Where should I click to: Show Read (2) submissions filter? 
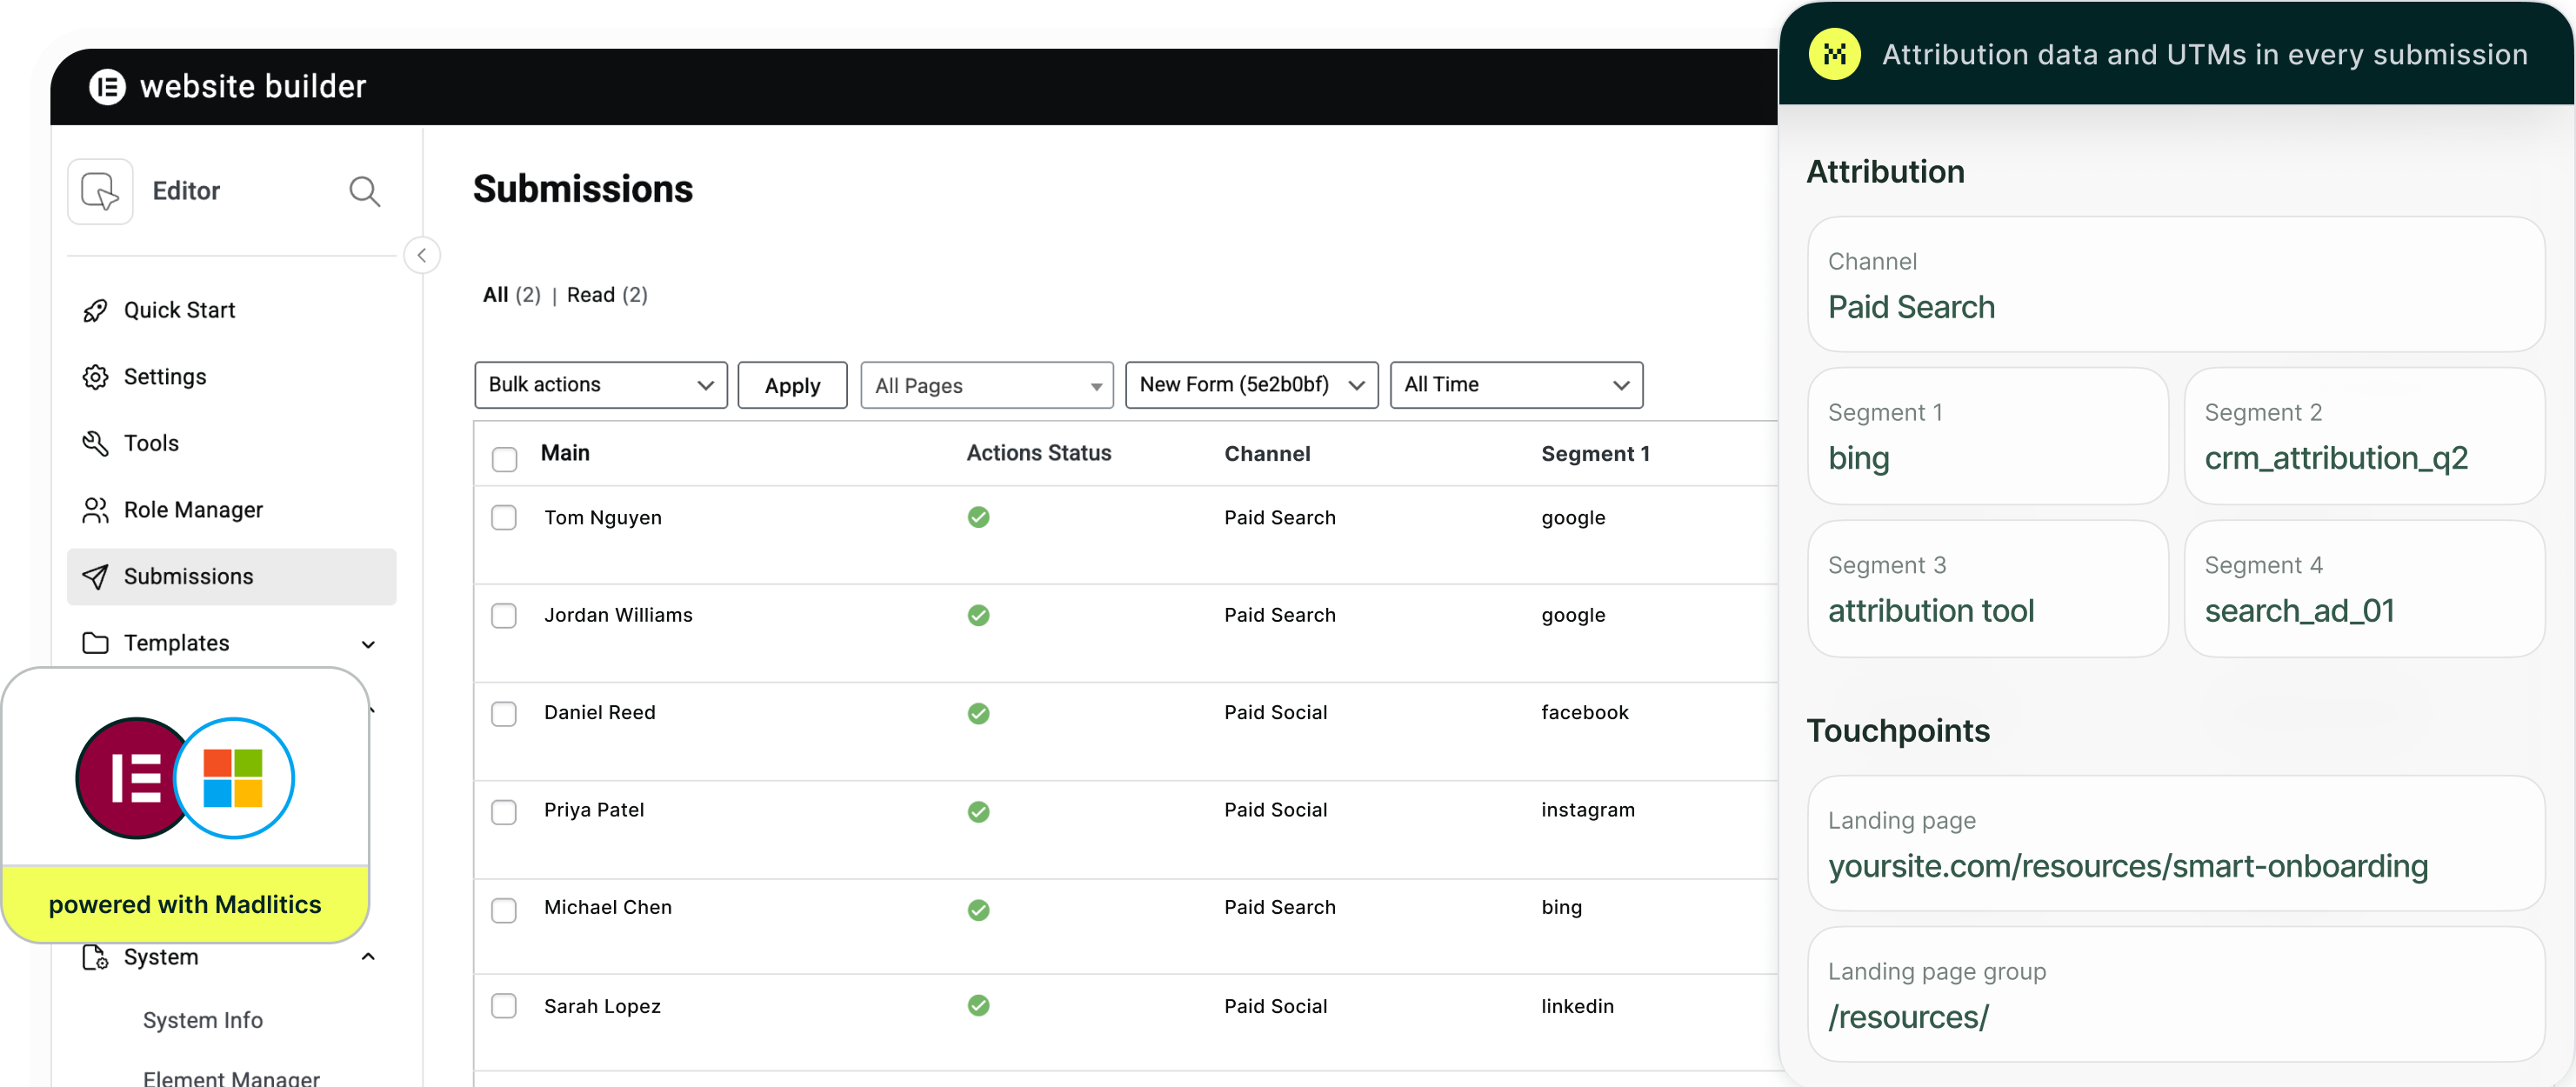pyautogui.click(x=607, y=295)
